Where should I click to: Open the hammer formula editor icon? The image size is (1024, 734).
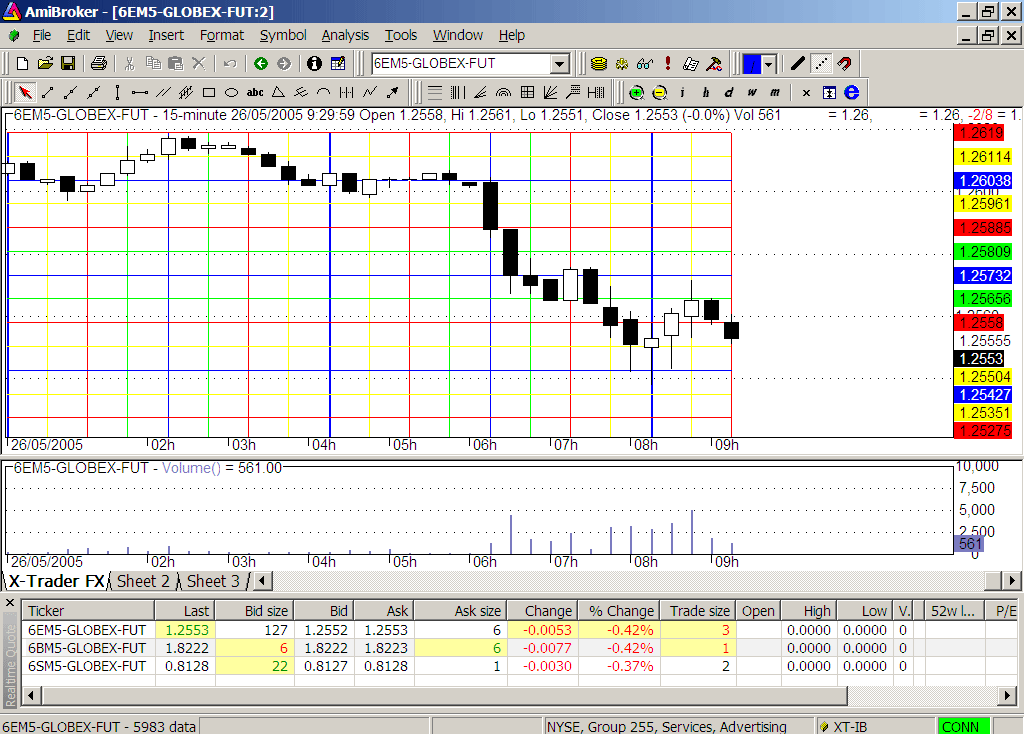pyautogui.click(x=714, y=63)
